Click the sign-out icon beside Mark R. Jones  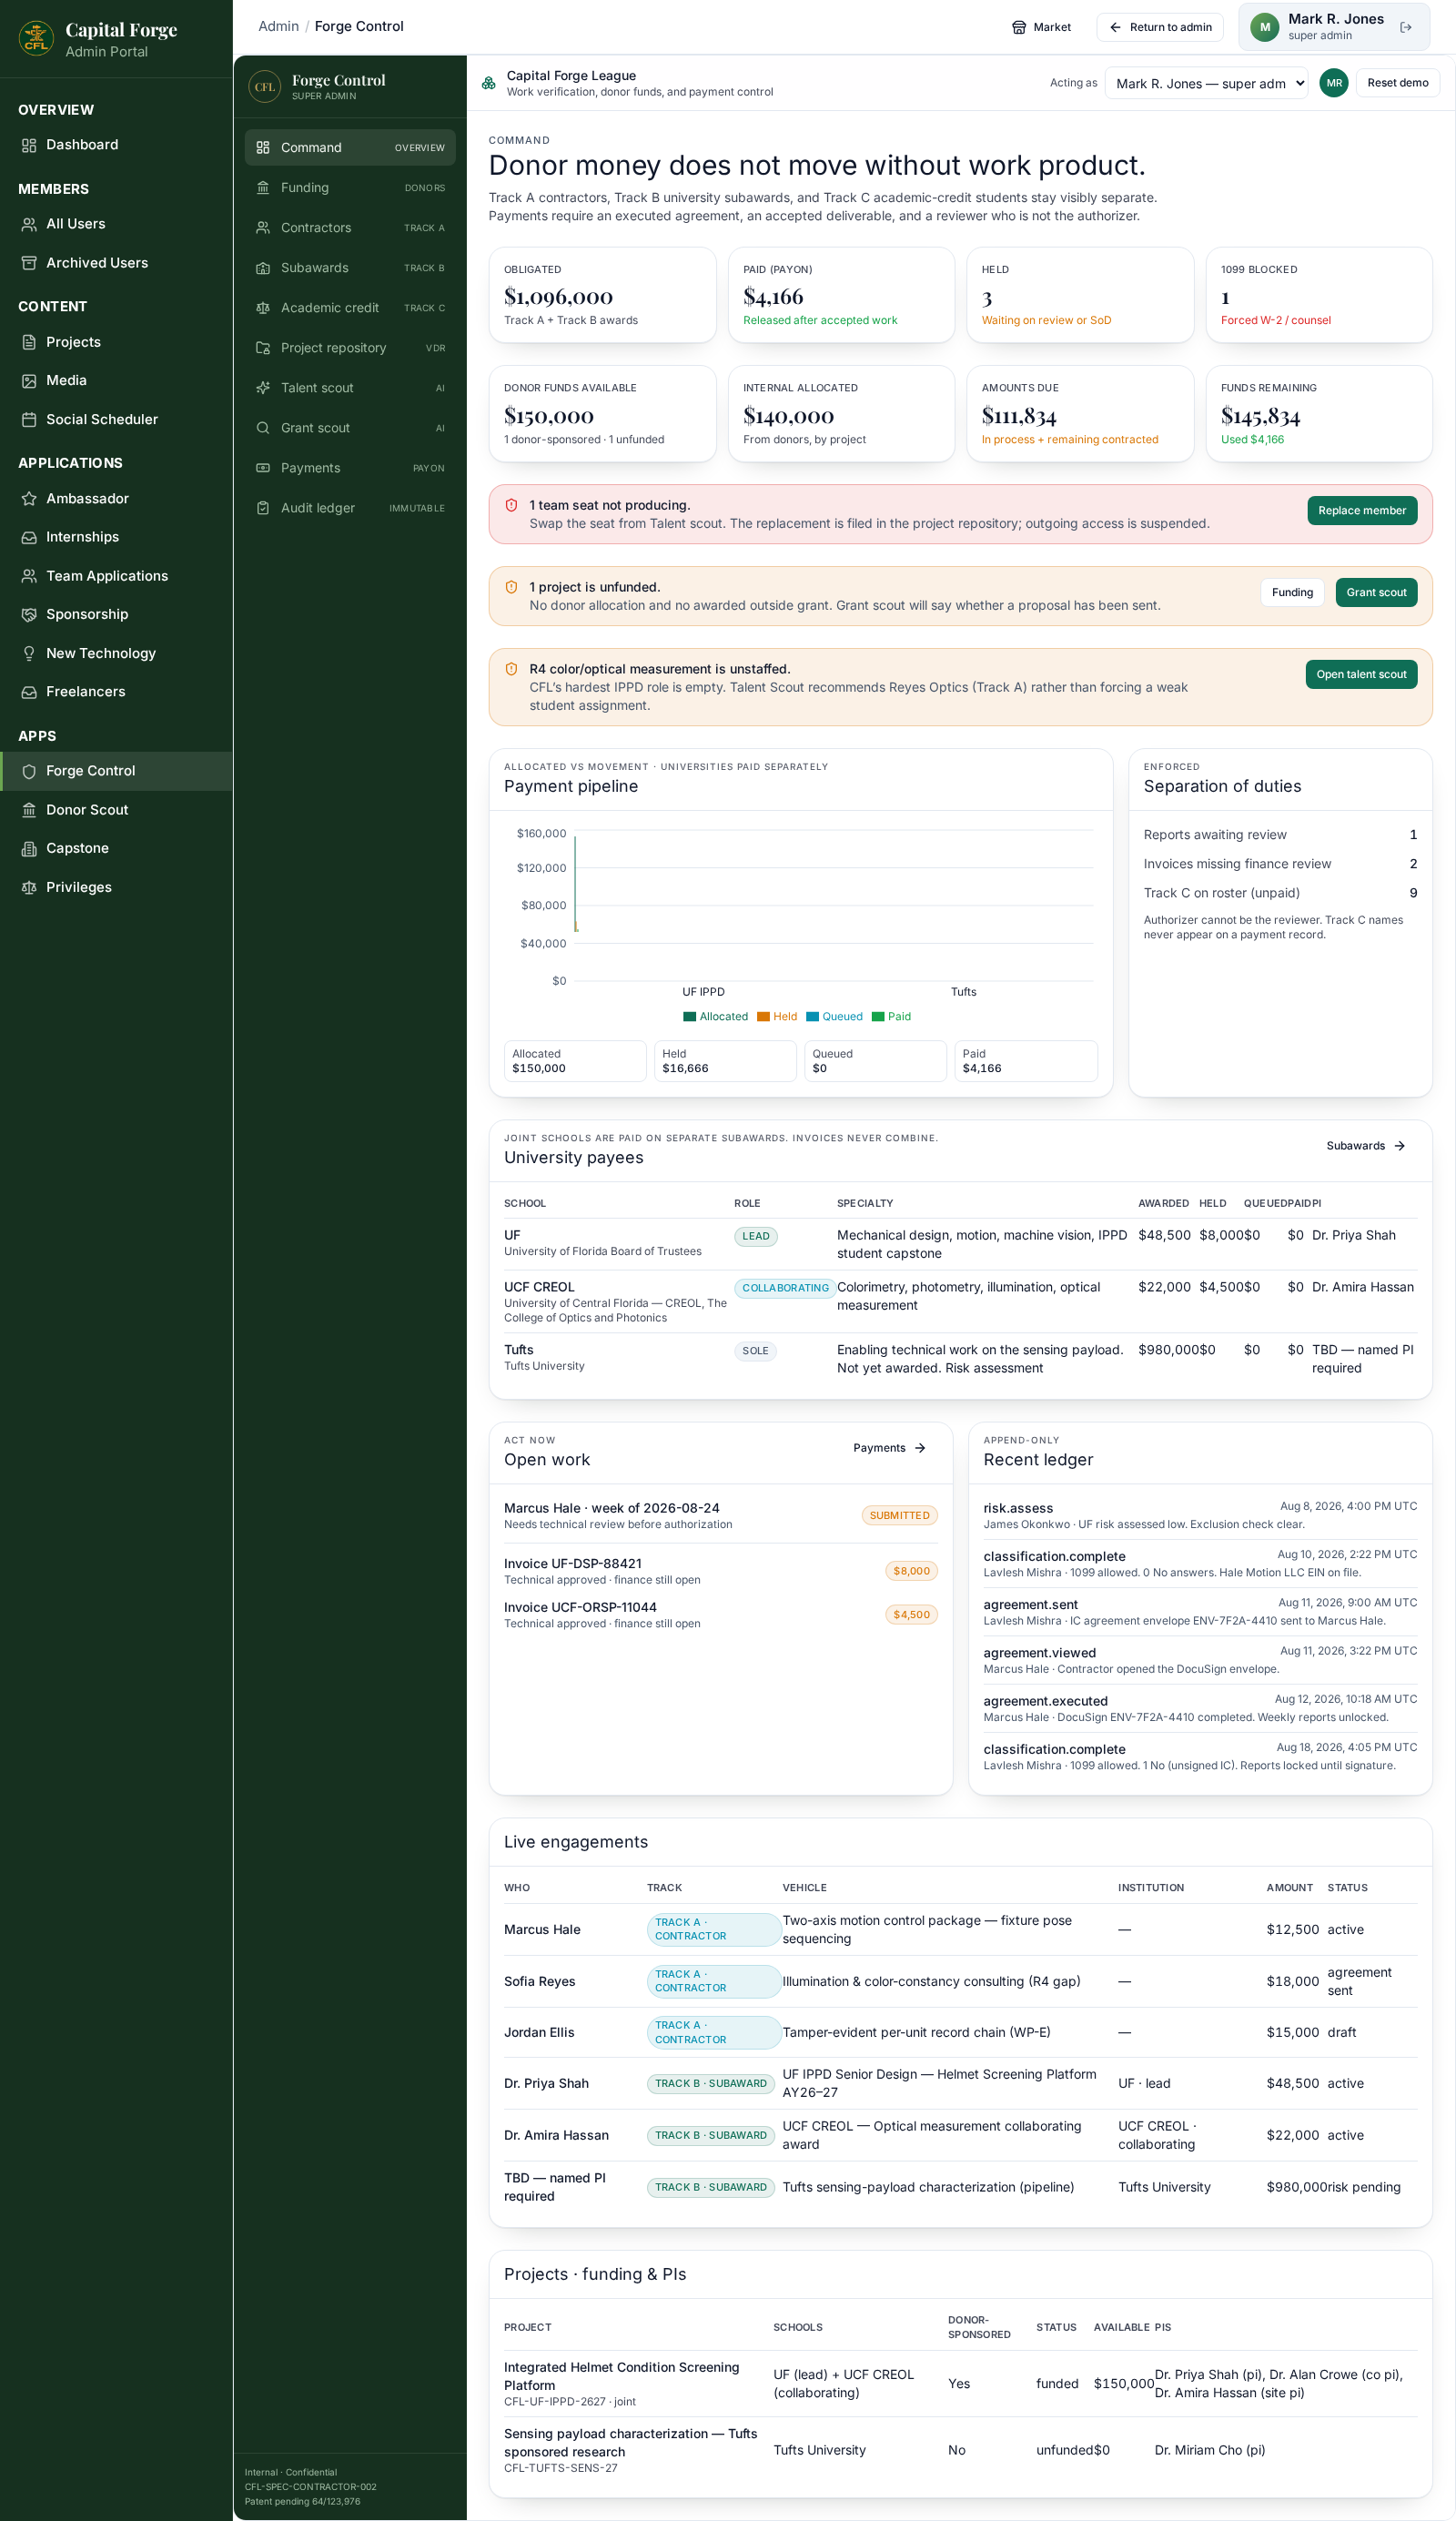coord(1406,27)
